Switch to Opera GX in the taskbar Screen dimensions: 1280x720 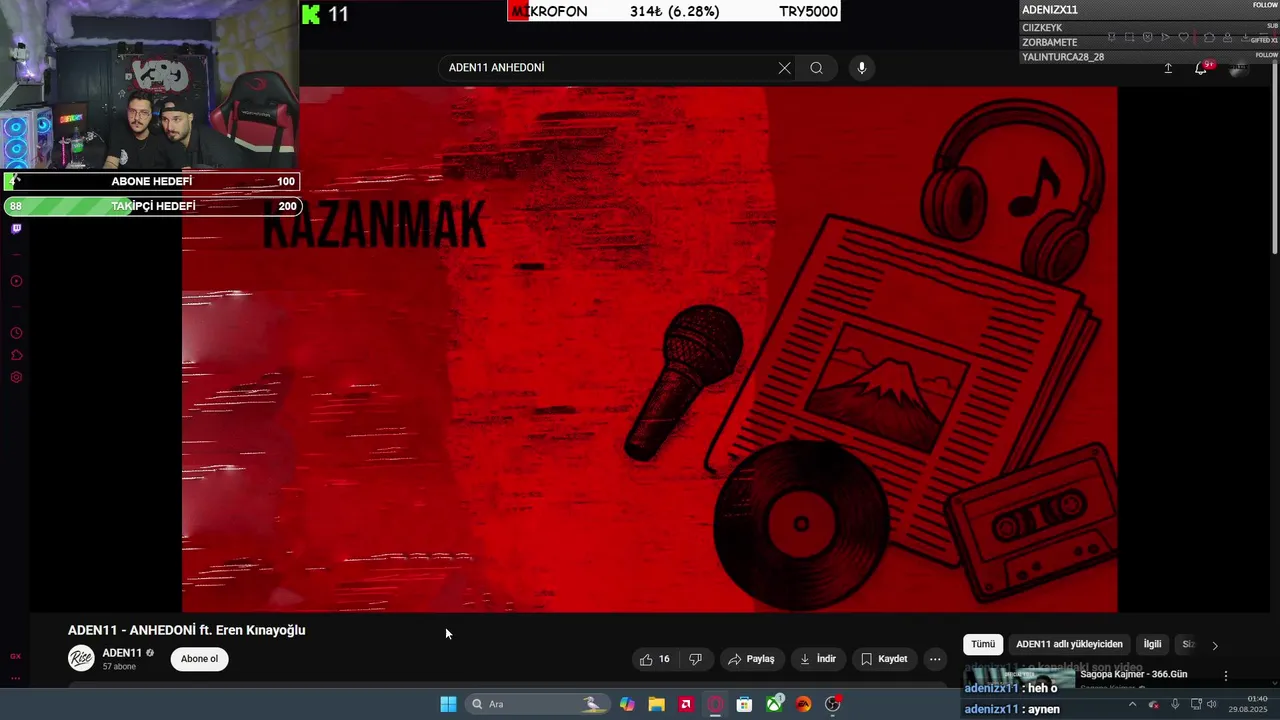715,704
